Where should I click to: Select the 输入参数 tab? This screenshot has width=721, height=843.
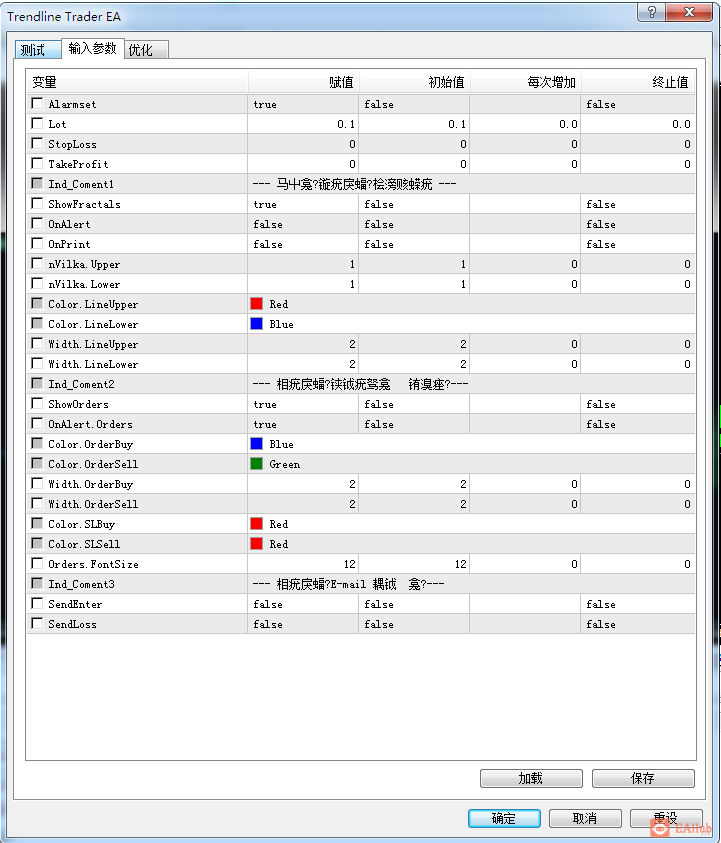[92, 48]
